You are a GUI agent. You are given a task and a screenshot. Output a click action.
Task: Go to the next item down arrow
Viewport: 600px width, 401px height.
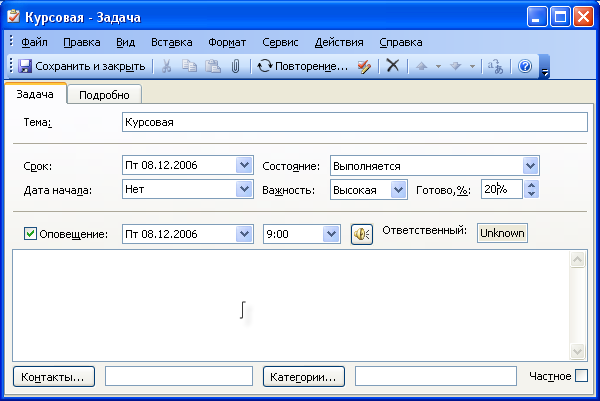tap(455, 66)
